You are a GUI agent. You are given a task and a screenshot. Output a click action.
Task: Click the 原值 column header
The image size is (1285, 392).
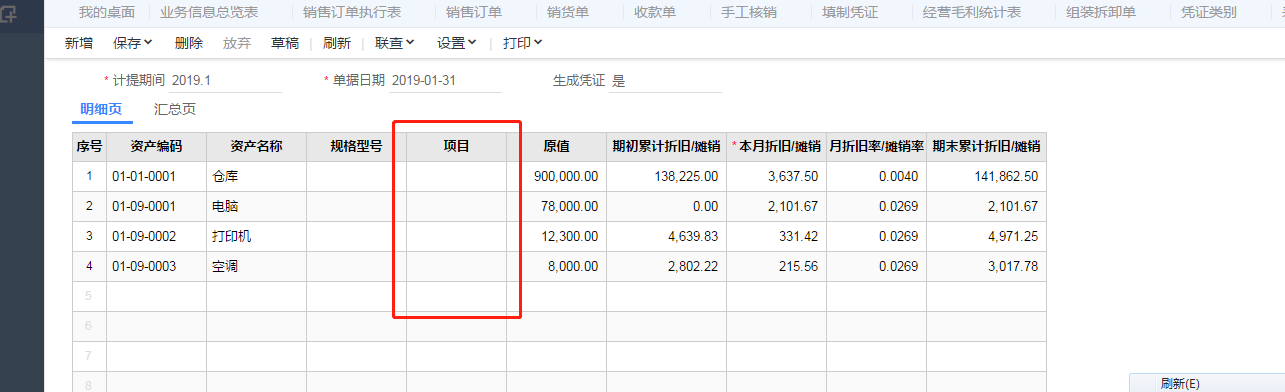point(557,146)
